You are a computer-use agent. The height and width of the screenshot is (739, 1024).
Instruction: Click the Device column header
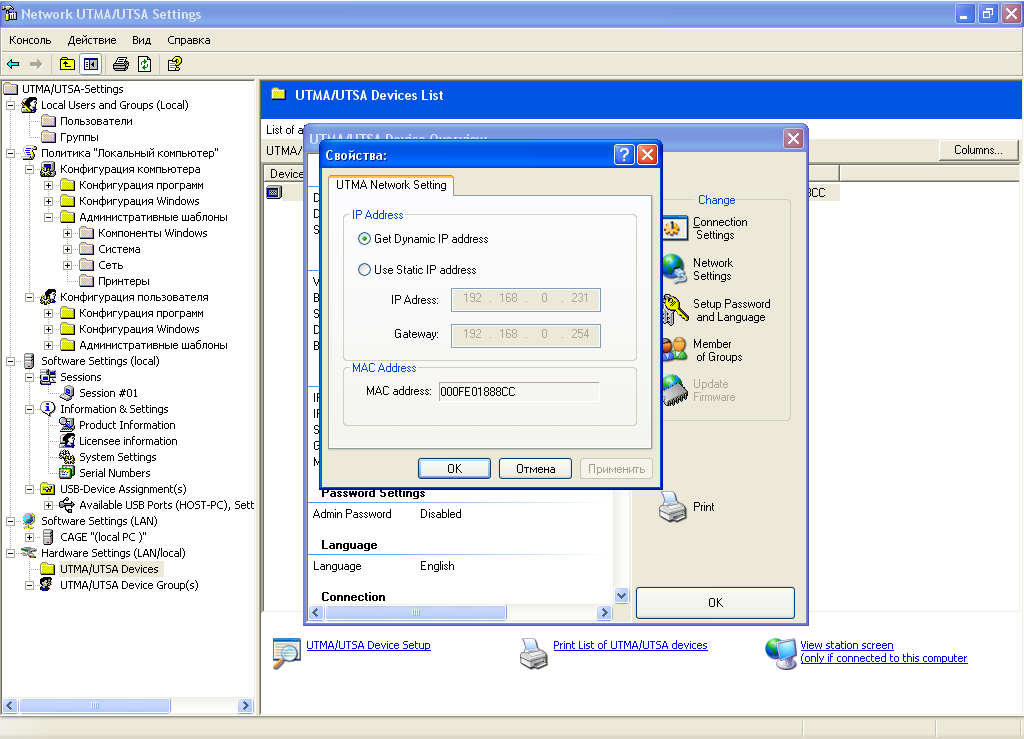pyautogui.click(x=285, y=174)
